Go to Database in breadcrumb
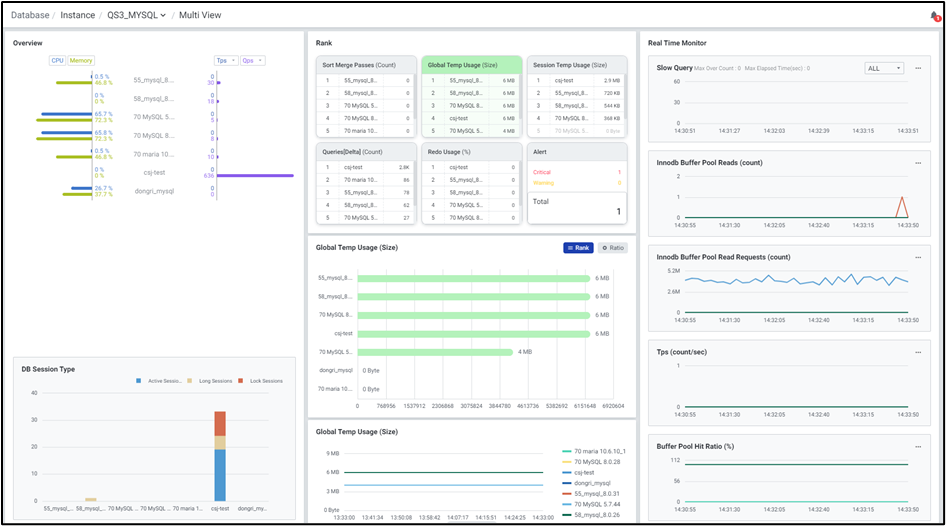 (30, 16)
